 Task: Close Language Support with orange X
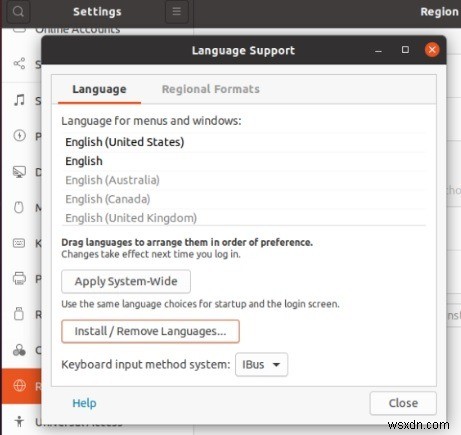[432, 50]
